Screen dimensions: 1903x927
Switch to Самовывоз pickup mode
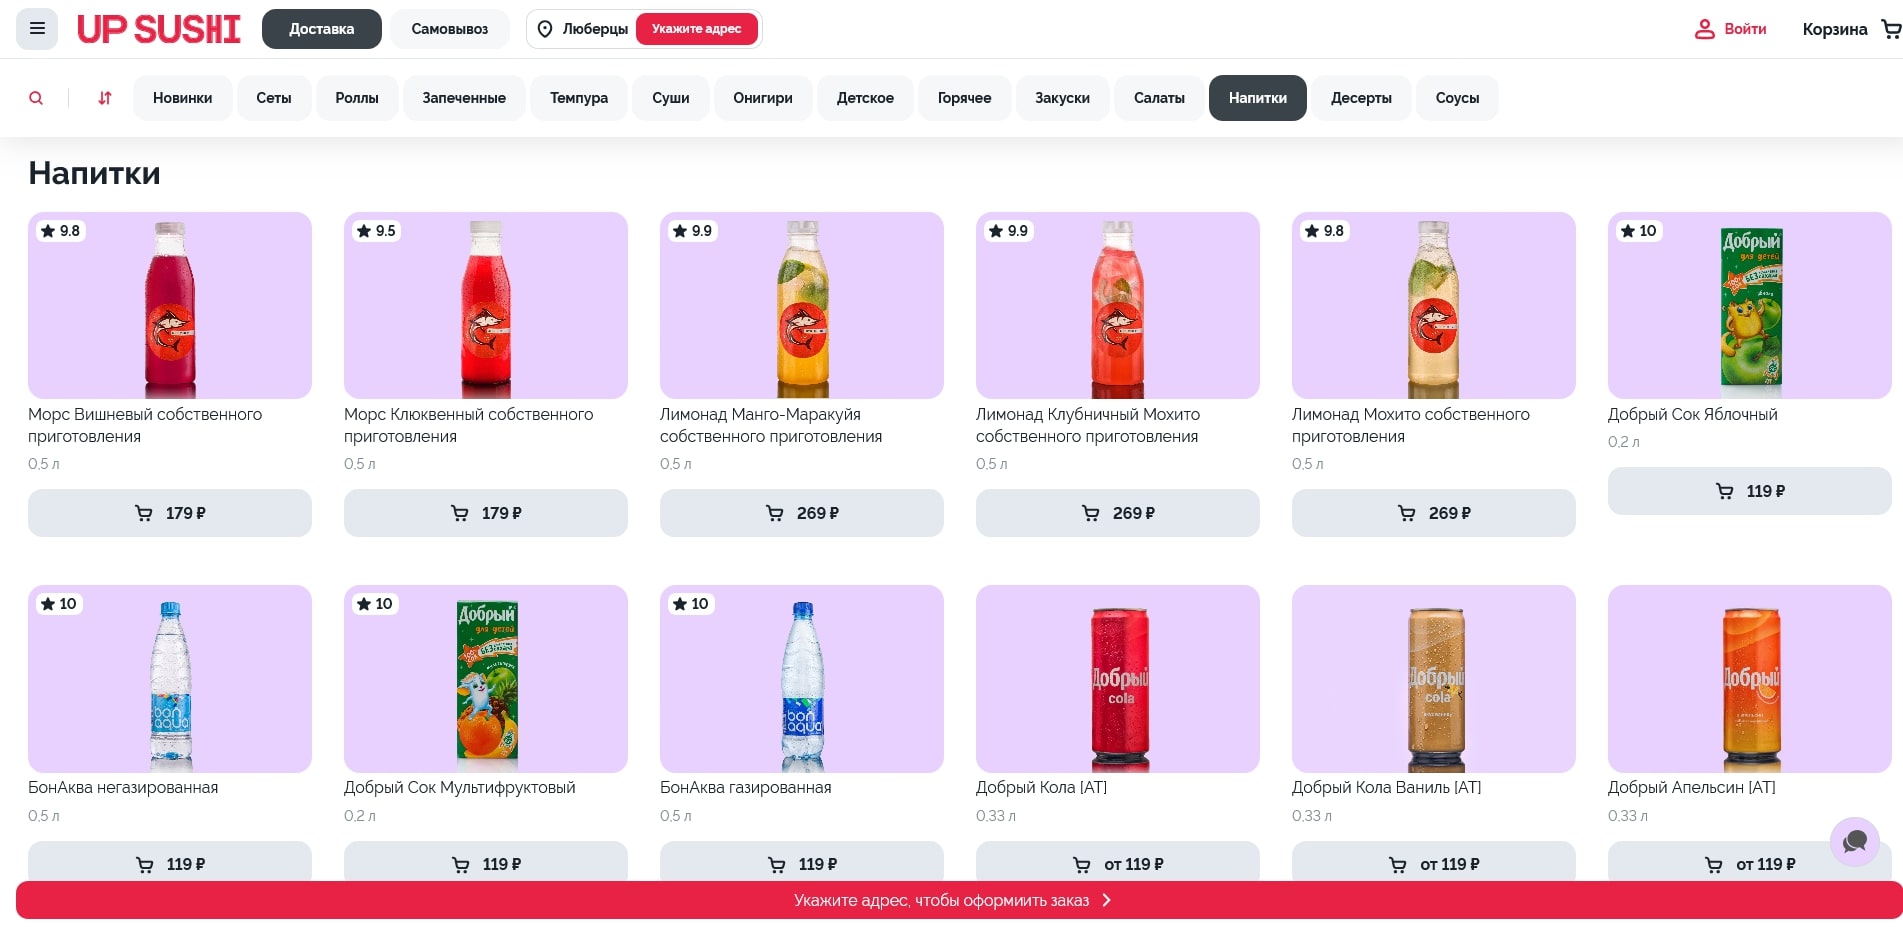(x=449, y=29)
